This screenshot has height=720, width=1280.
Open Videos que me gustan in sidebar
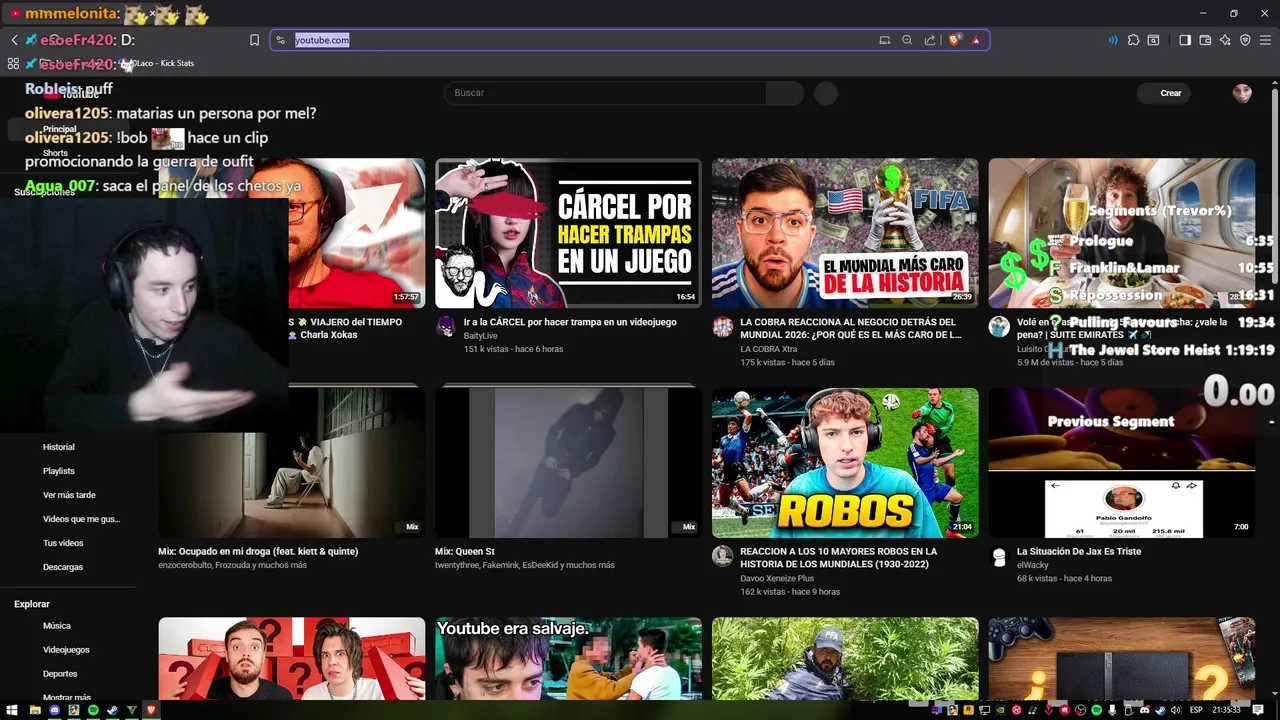click(81, 519)
